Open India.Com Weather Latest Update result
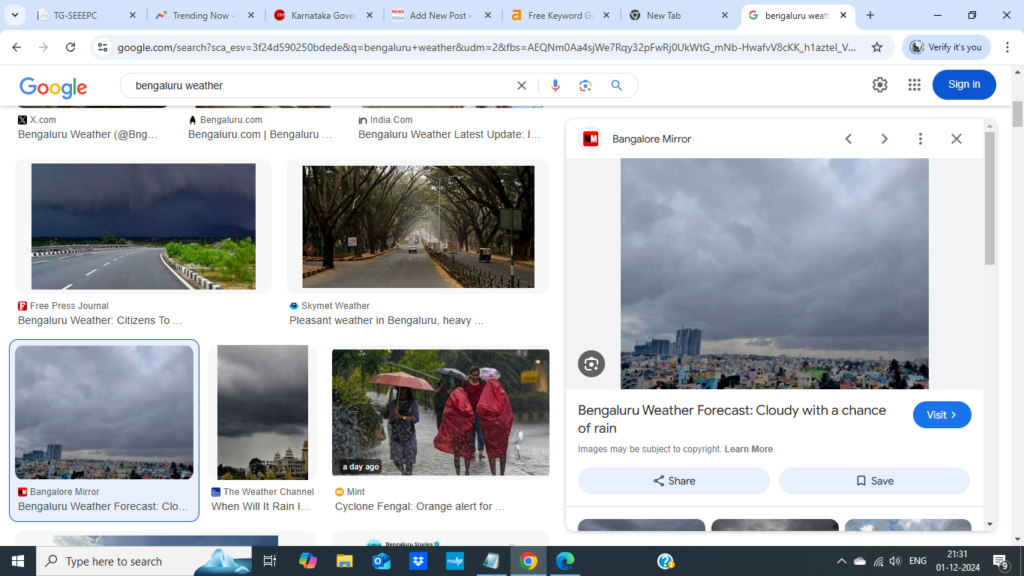The width and height of the screenshot is (1024, 576). coord(449,135)
